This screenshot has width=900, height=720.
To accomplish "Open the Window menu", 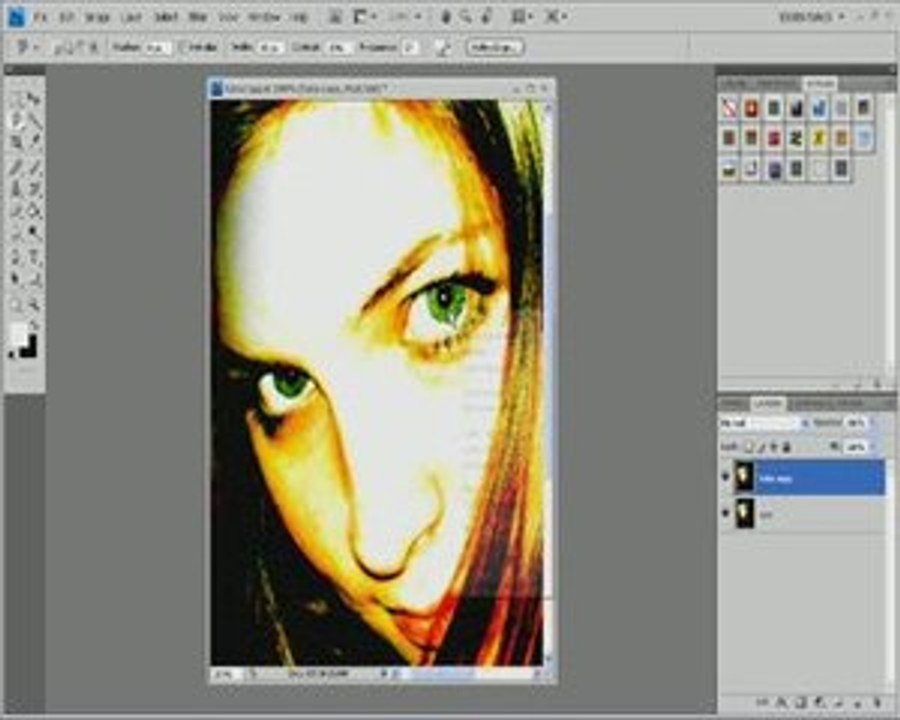I will [264, 17].
